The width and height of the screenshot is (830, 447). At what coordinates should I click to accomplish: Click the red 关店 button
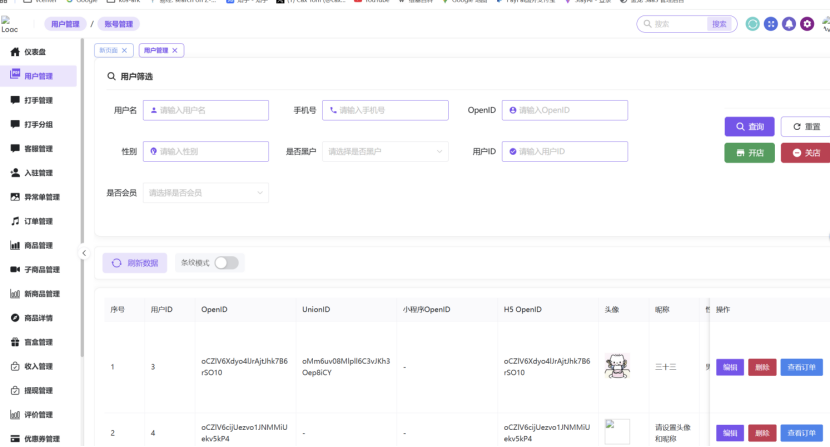pyautogui.click(x=806, y=153)
